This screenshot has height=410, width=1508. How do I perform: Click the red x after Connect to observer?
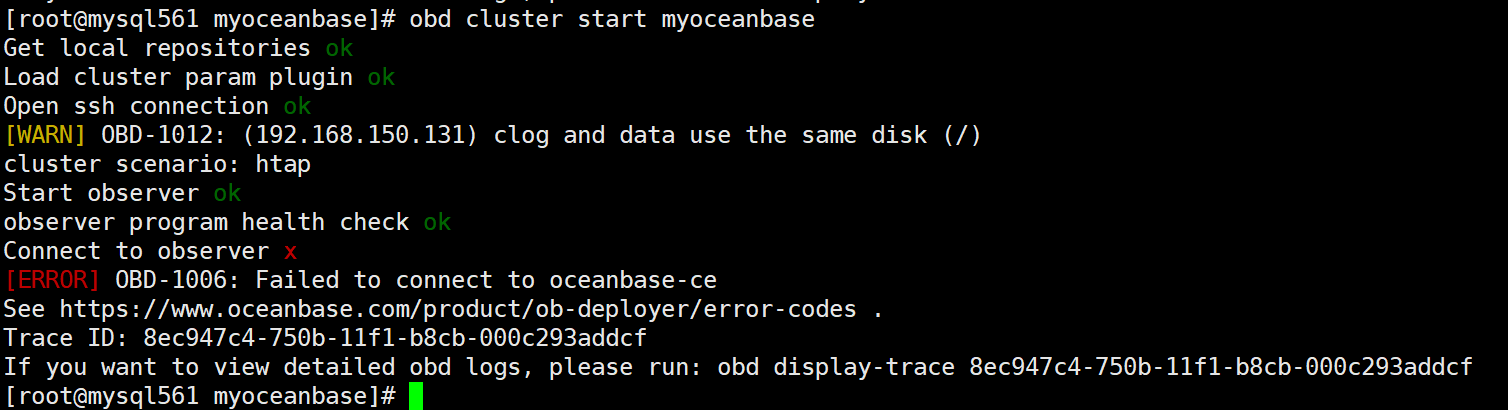click(290, 251)
